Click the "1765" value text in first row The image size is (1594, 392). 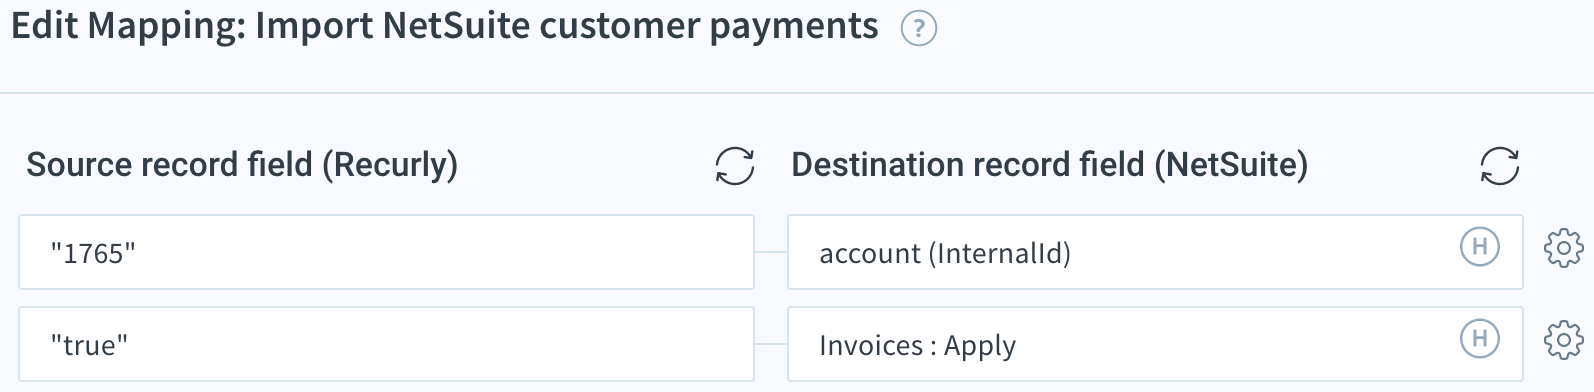93,254
